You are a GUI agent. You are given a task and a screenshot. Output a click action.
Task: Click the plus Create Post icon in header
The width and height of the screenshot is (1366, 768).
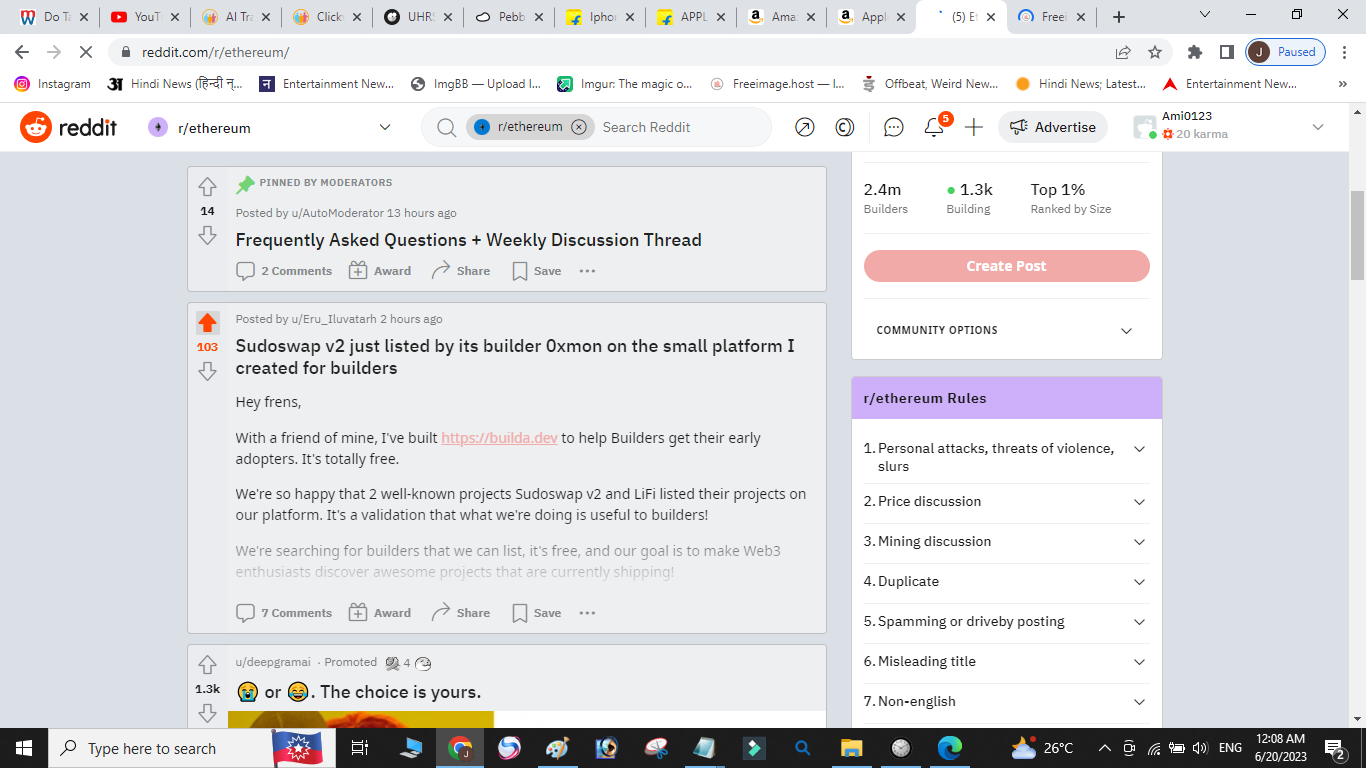pyautogui.click(x=974, y=127)
